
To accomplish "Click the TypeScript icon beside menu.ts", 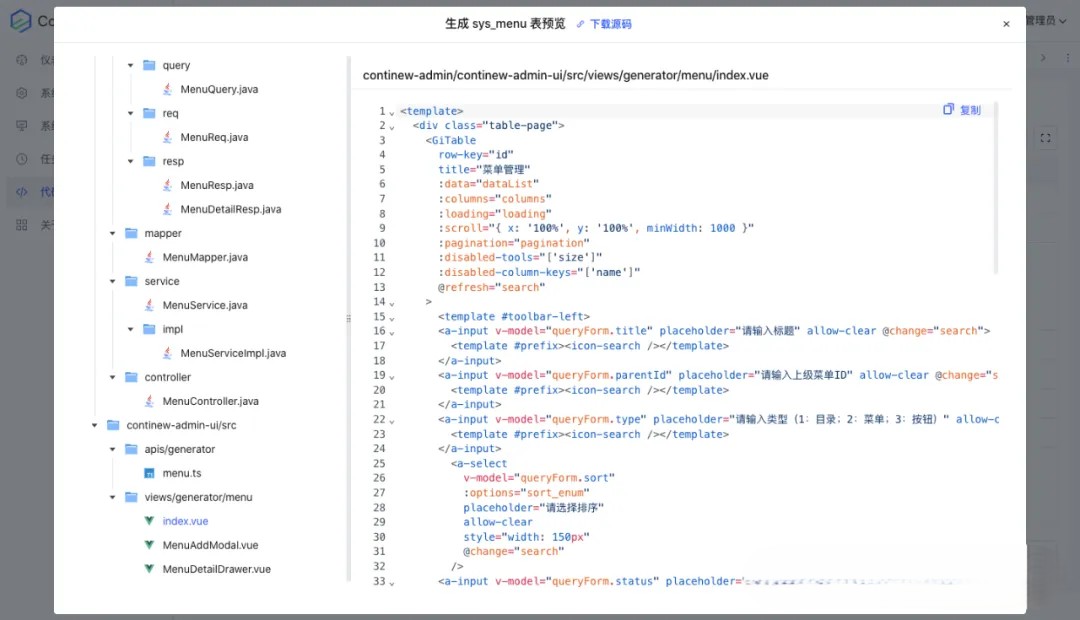I will (150, 473).
